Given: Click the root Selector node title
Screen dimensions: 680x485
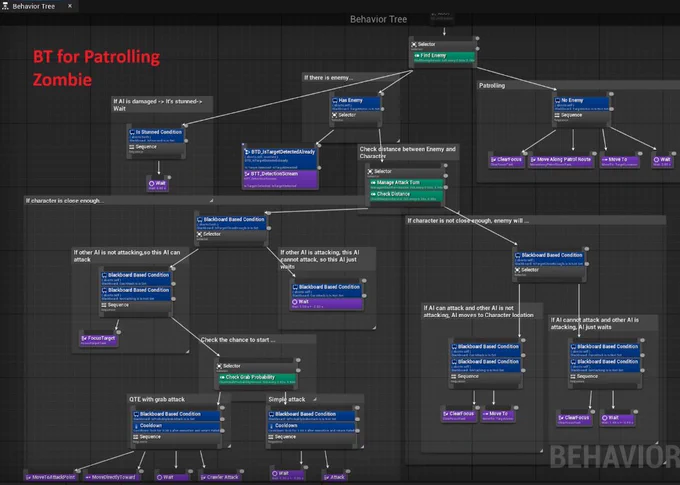Looking at the screenshot, I should [427, 44].
